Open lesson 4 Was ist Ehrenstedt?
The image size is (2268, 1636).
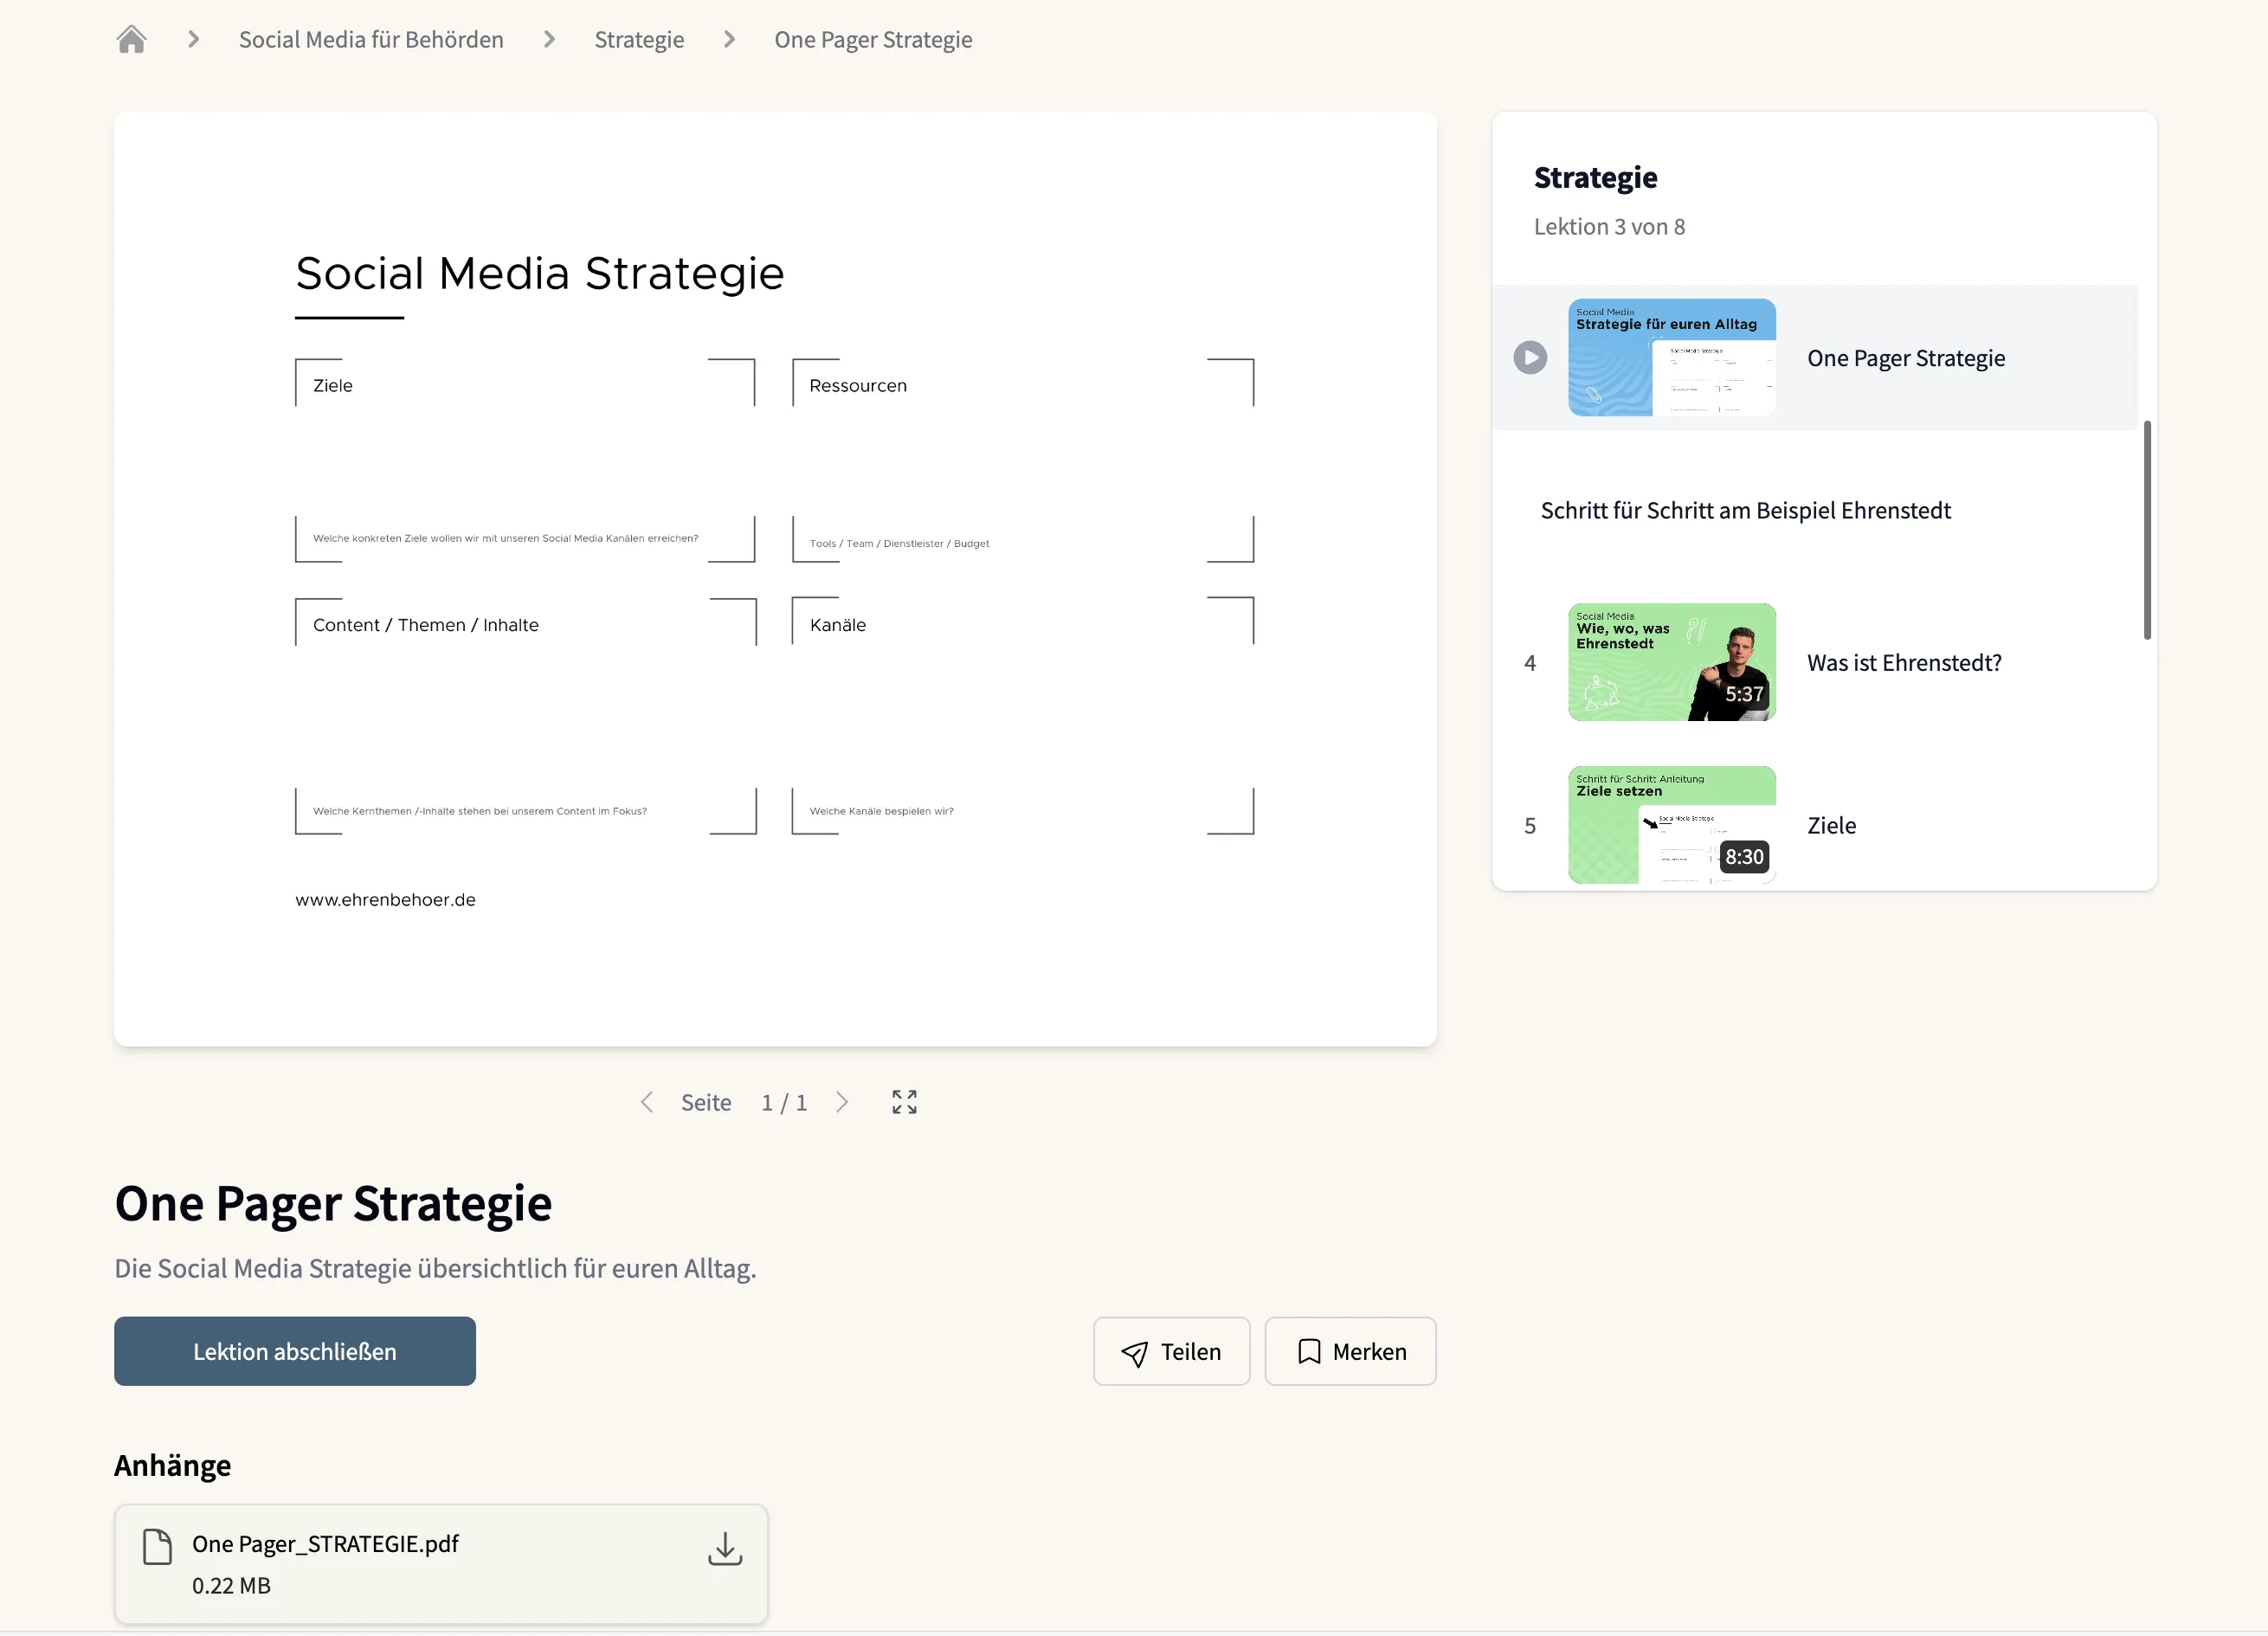(x=1903, y=663)
